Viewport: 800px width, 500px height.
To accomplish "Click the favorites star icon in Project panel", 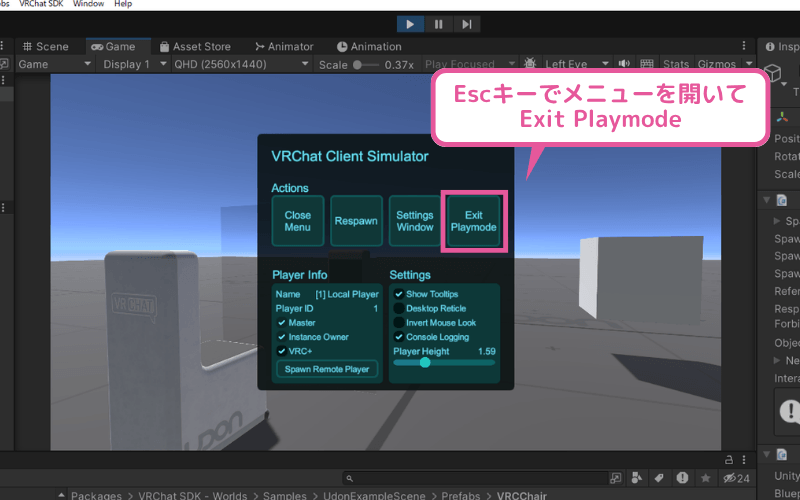I will (706, 478).
